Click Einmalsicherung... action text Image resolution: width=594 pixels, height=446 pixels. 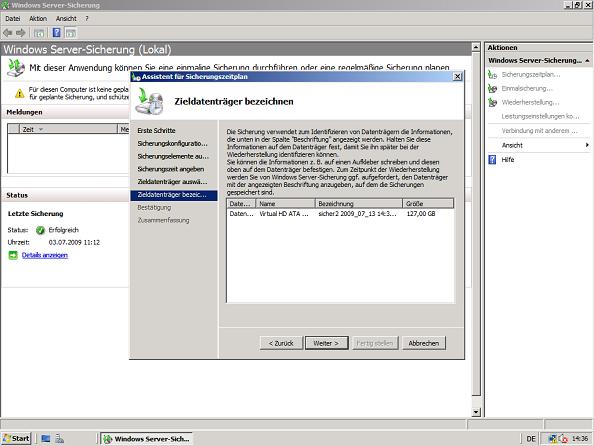[x=527, y=88]
